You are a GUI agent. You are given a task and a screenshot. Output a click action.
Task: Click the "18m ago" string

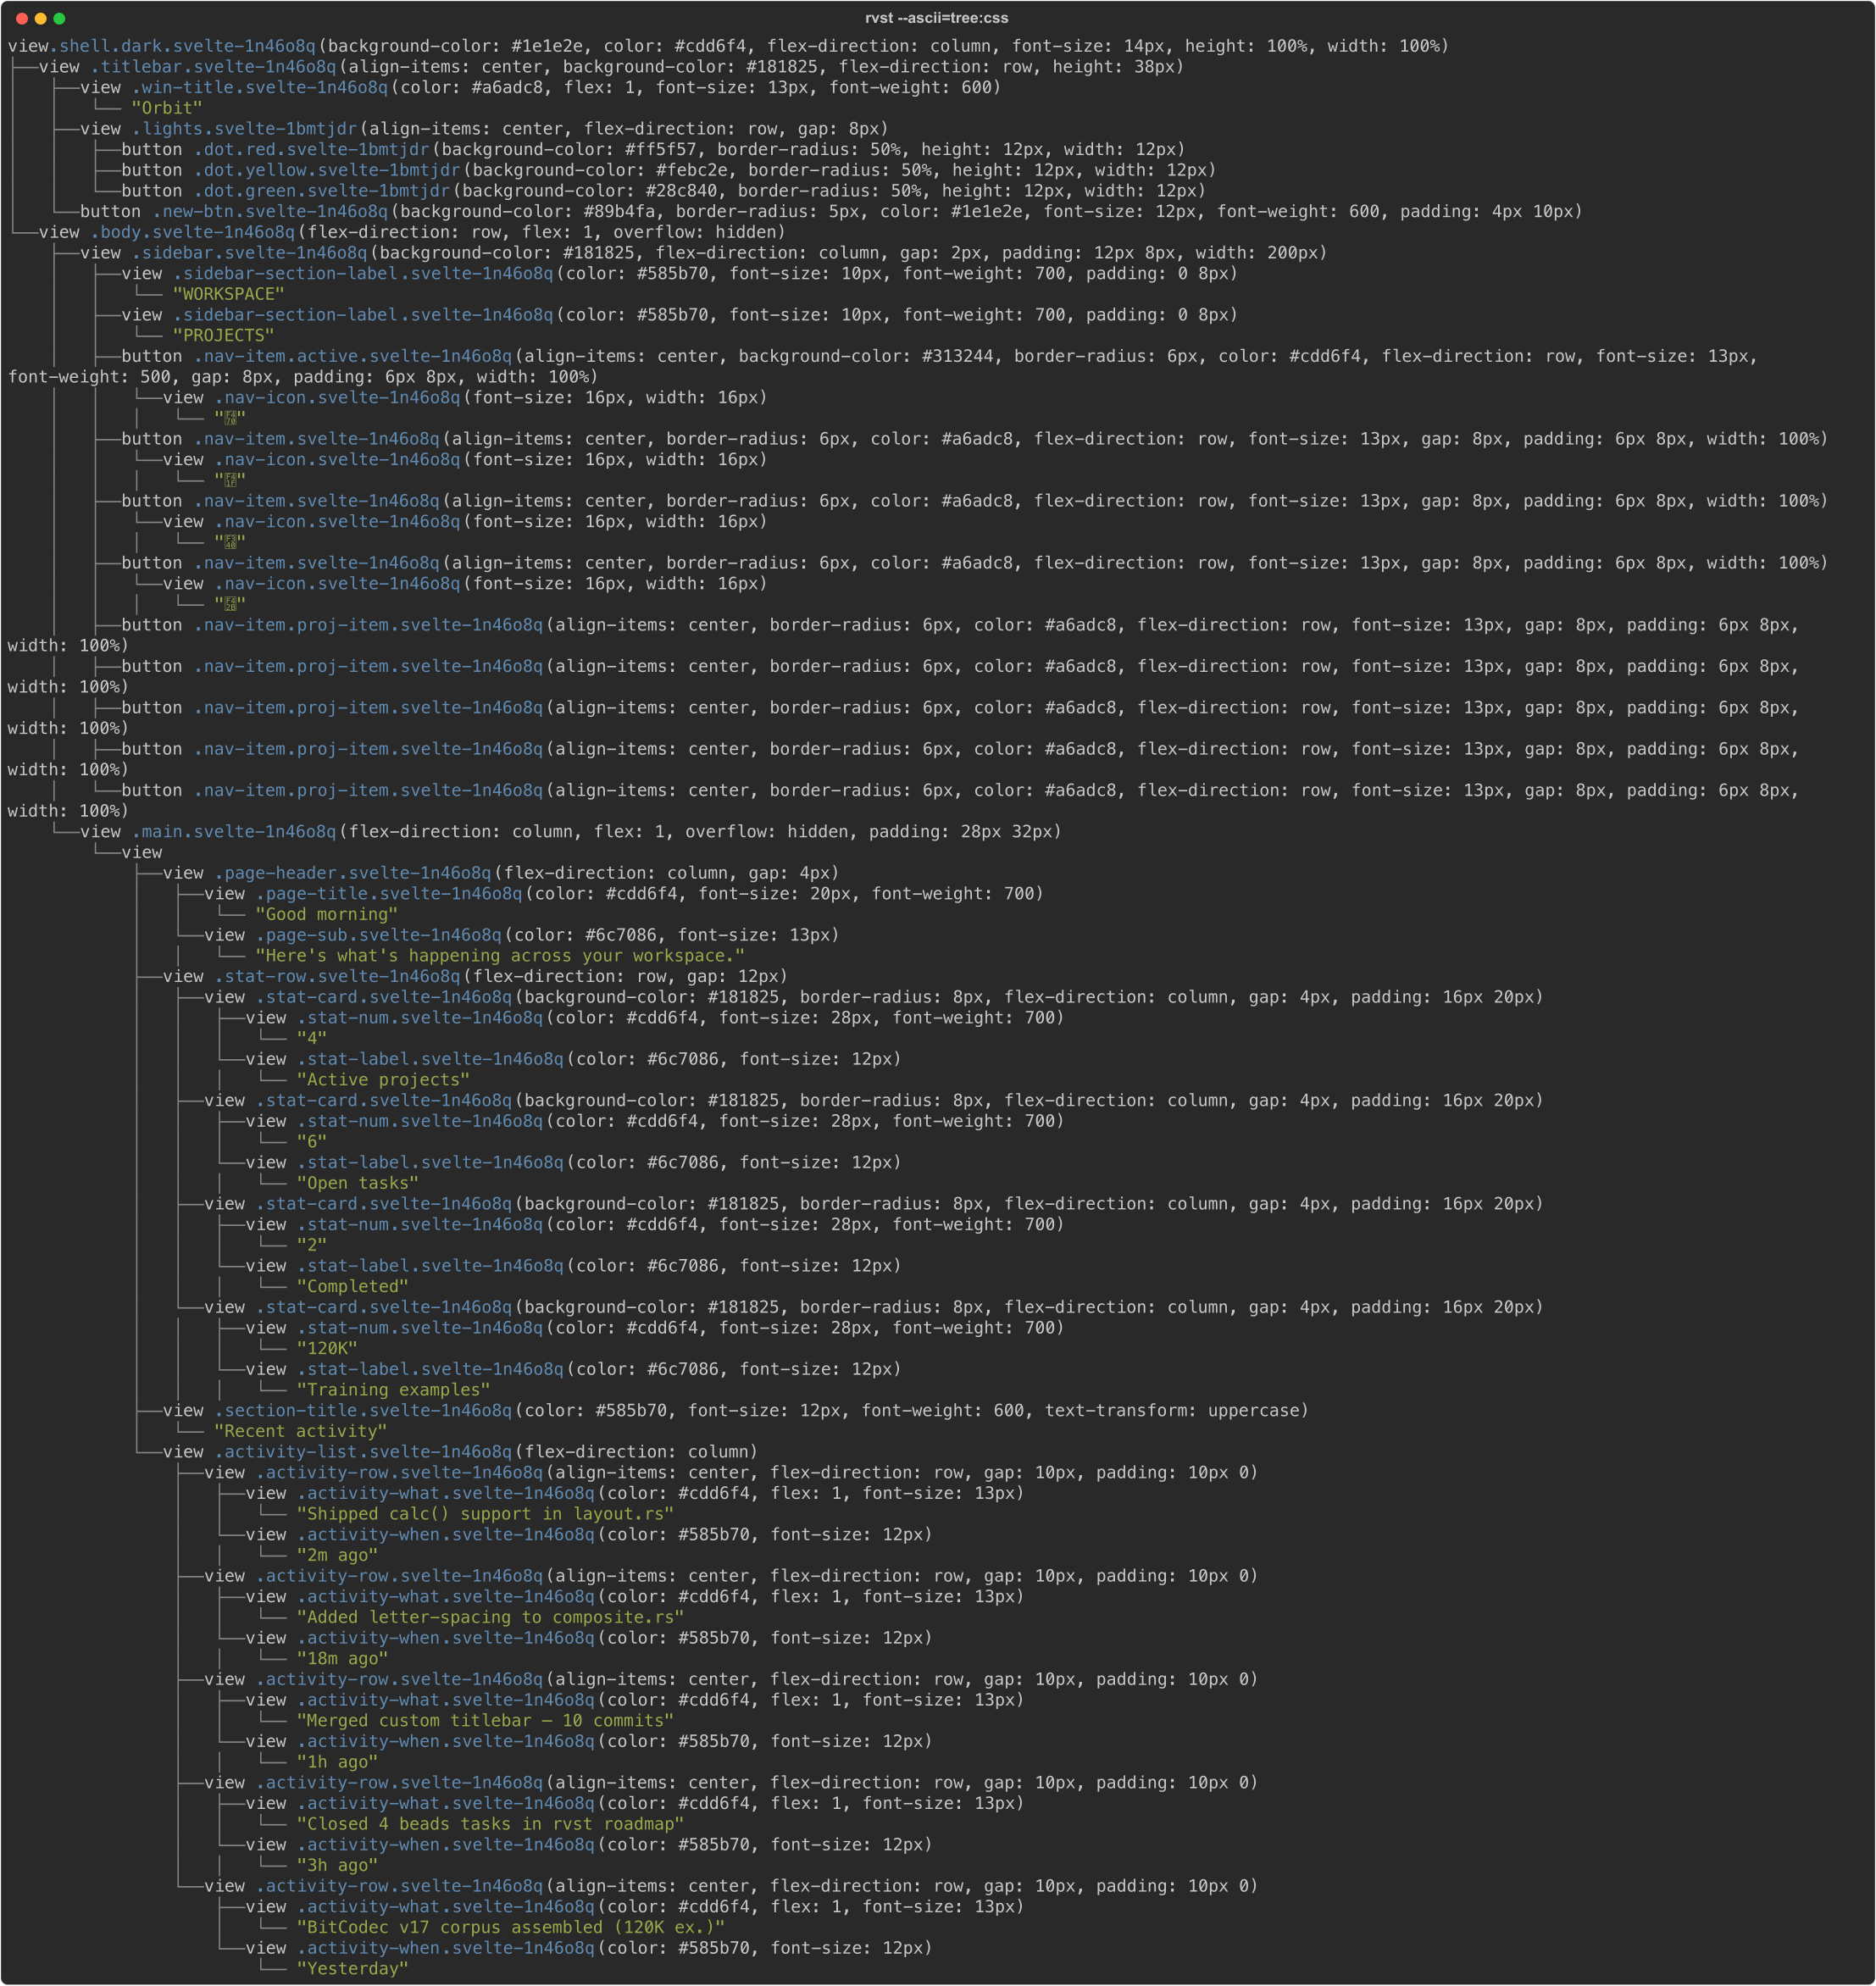pyautogui.click(x=343, y=1659)
